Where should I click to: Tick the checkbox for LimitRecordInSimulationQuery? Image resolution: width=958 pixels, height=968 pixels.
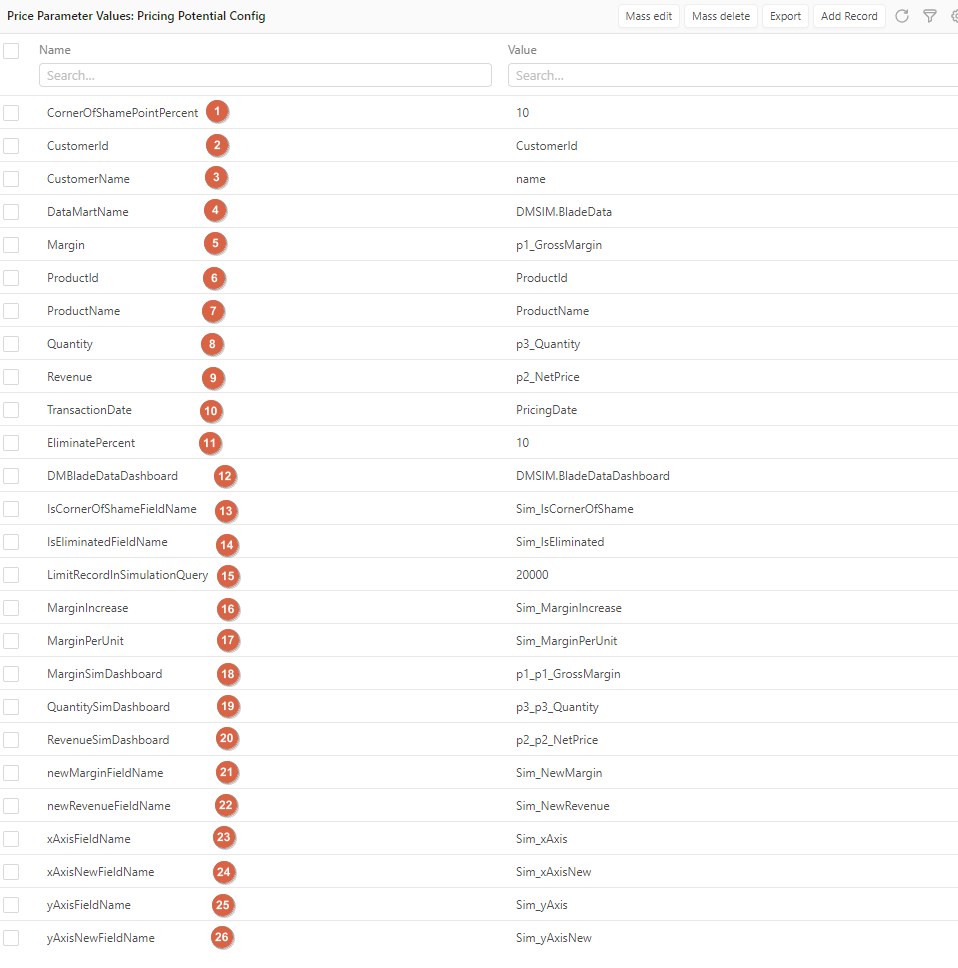11,575
